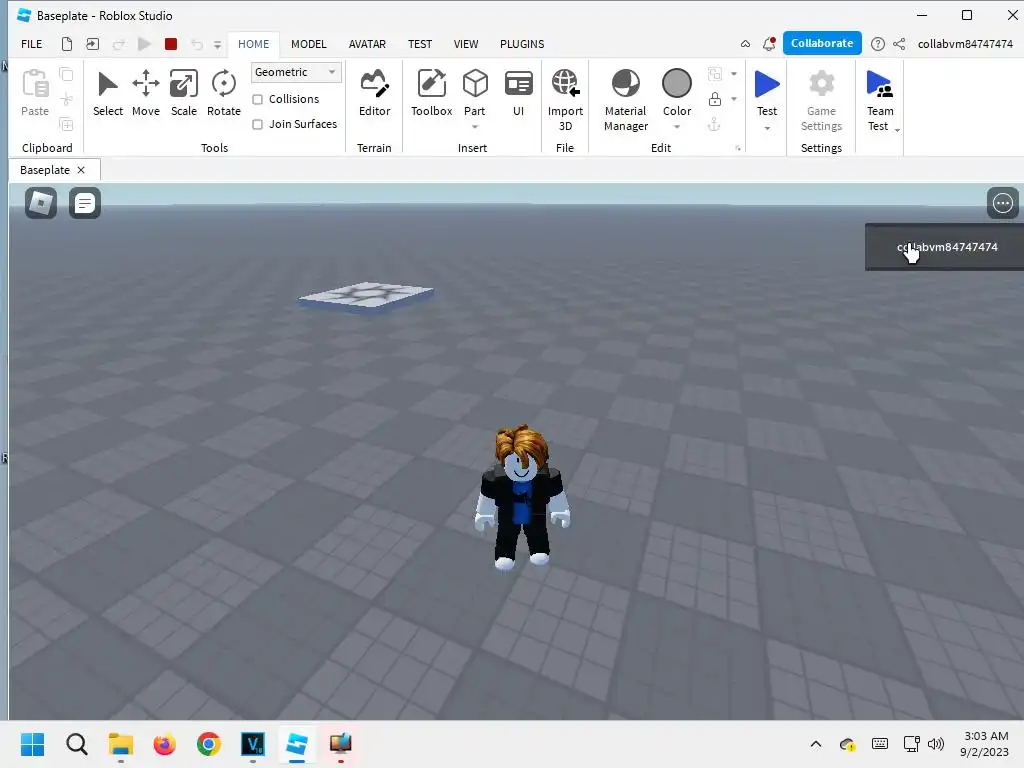Expand the Lock tool dropdown arrow

pyautogui.click(x=734, y=99)
